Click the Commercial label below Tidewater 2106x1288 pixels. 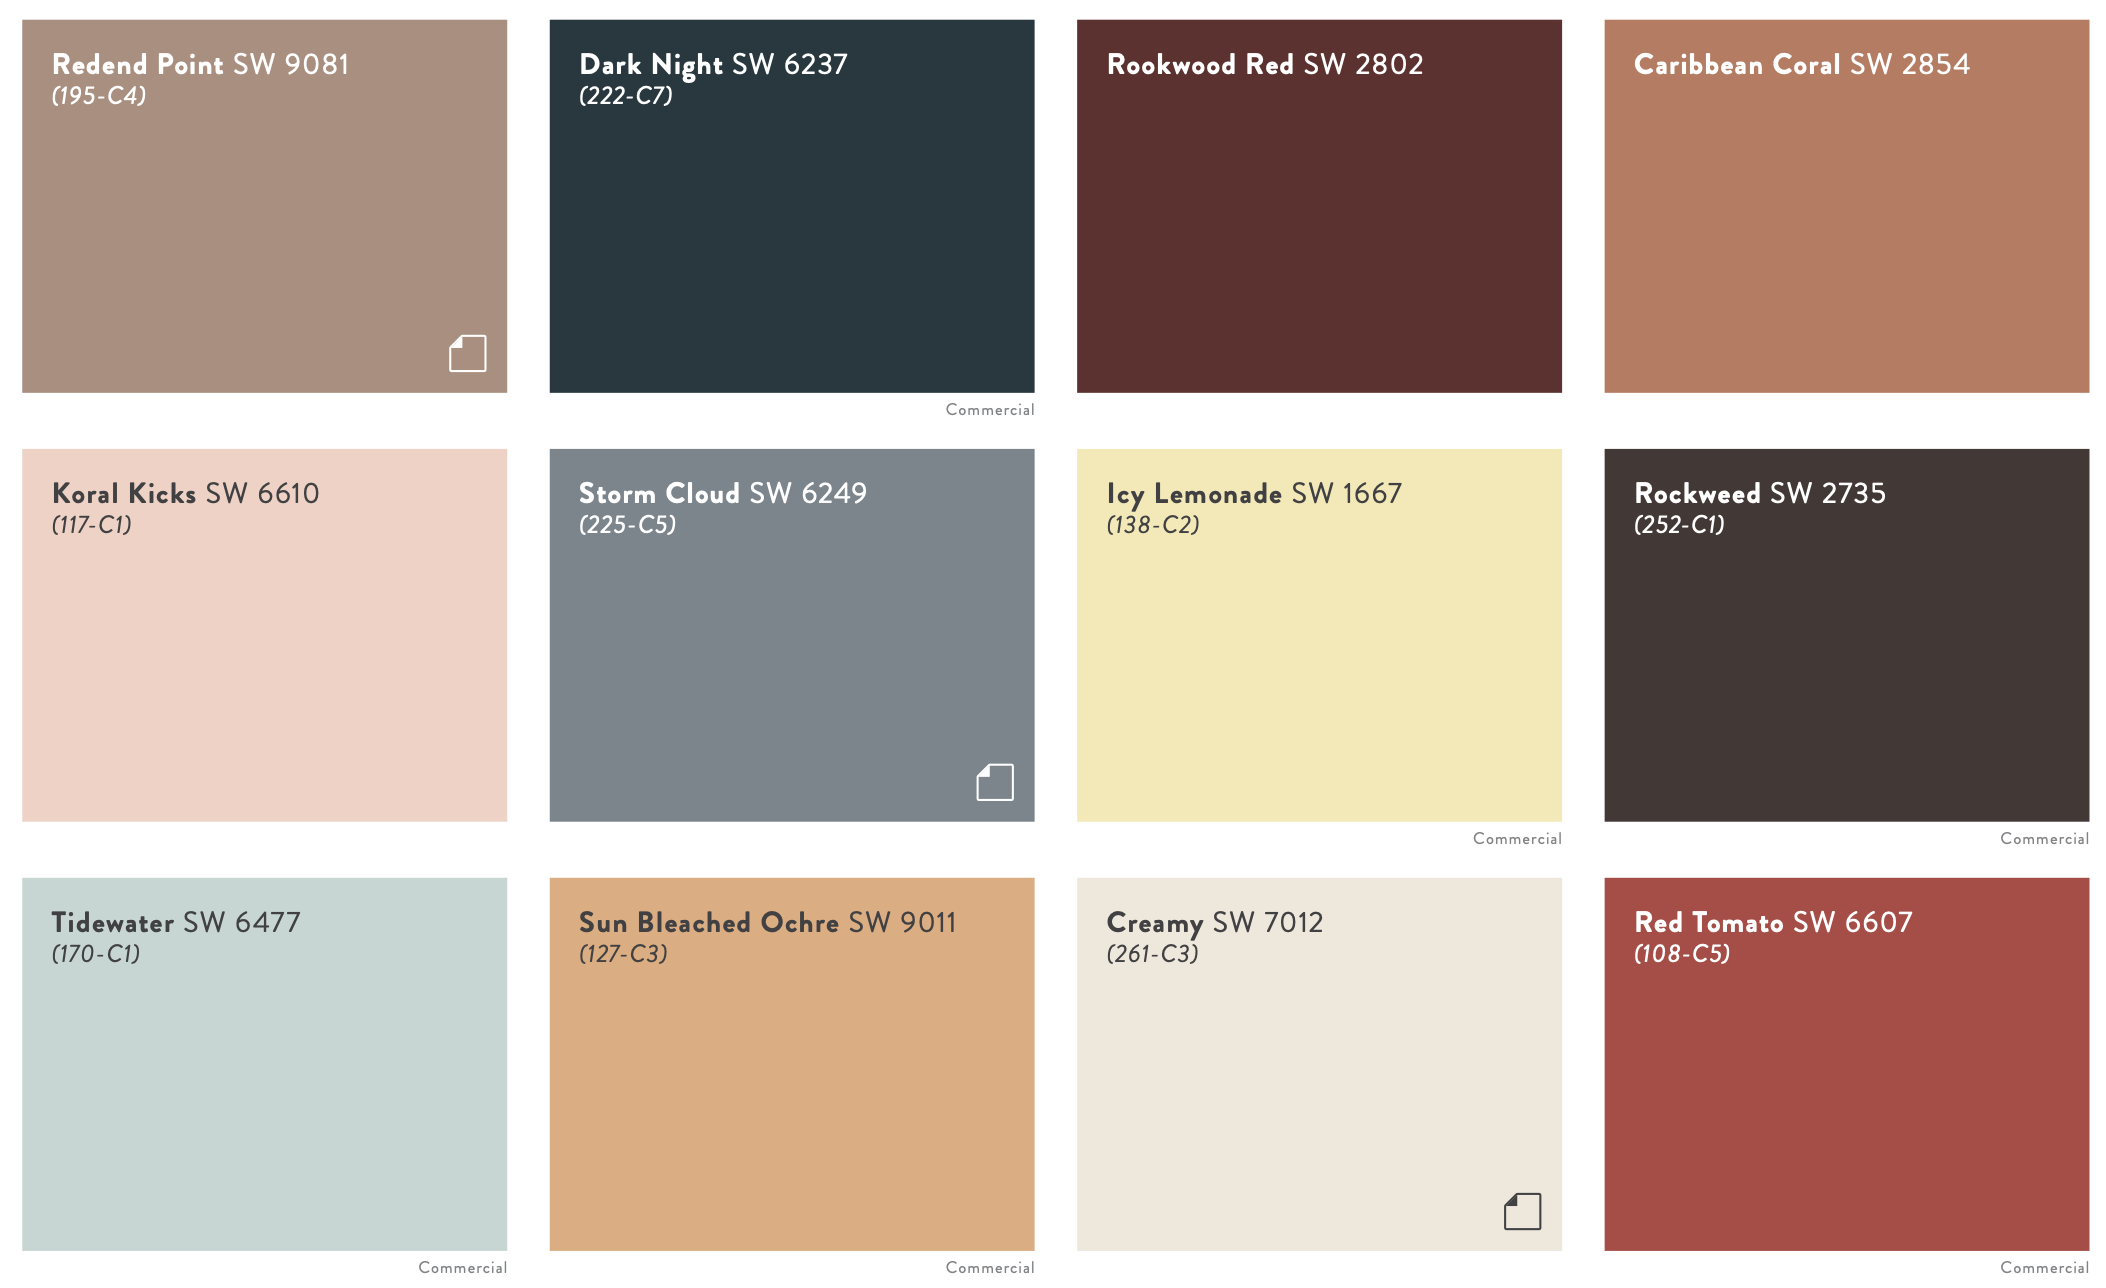tap(462, 1267)
